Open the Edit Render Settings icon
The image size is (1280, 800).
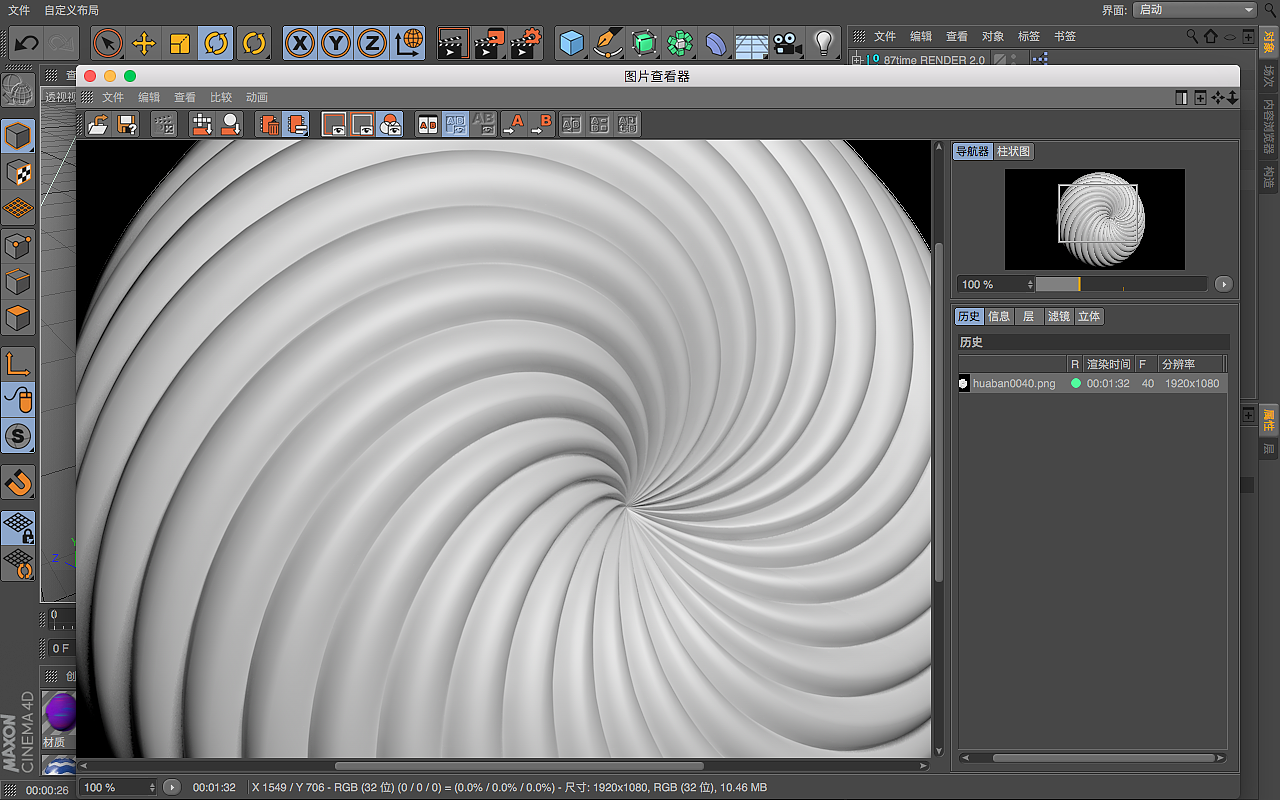tap(525, 43)
